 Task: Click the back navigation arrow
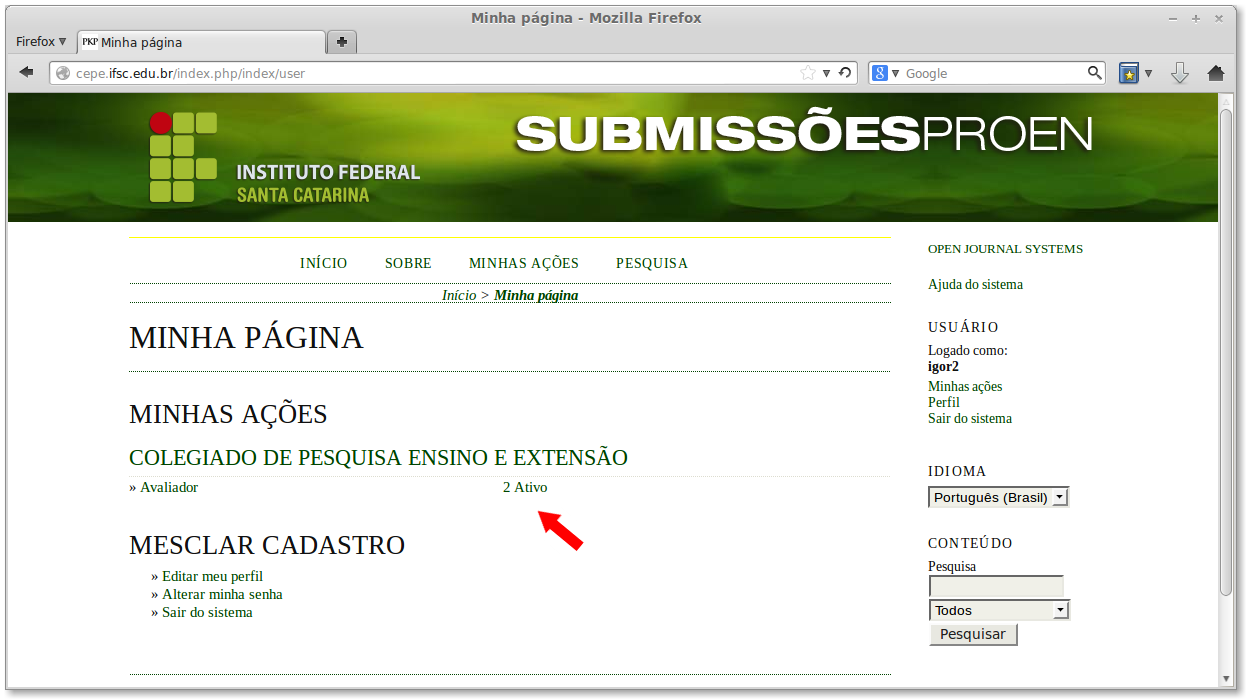point(27,72)
